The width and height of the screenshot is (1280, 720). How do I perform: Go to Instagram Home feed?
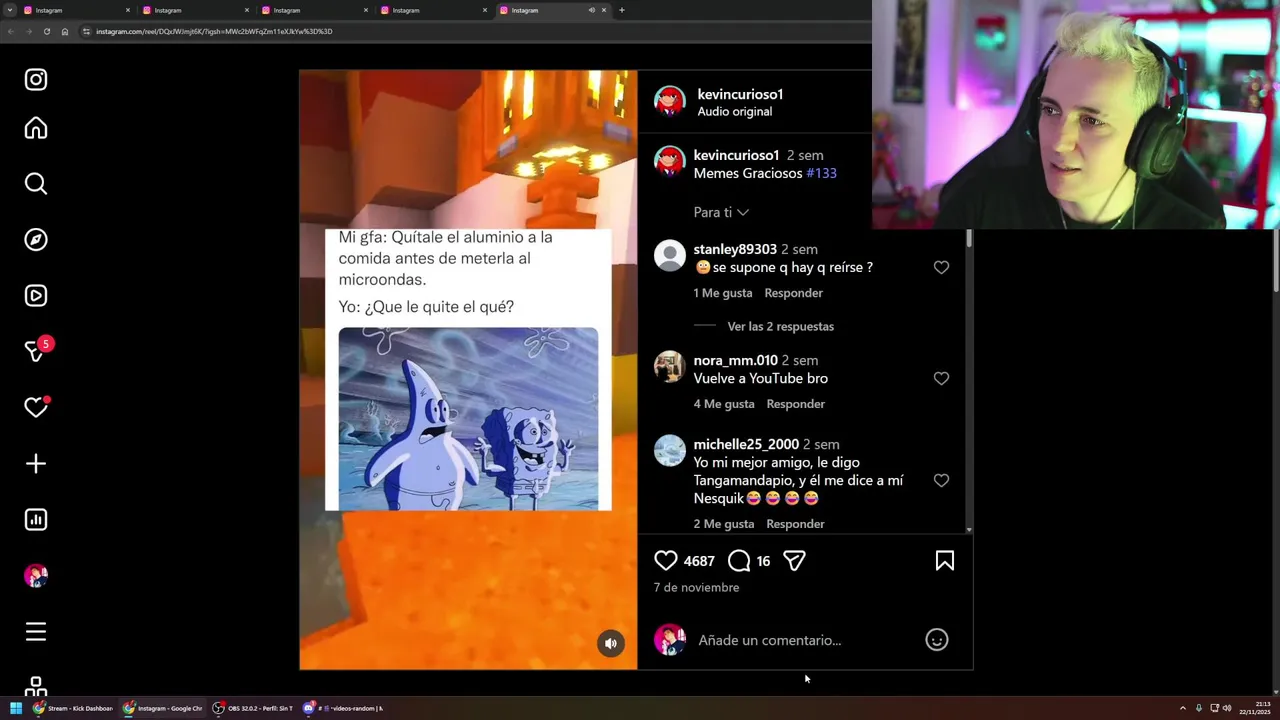coord(36,128)
